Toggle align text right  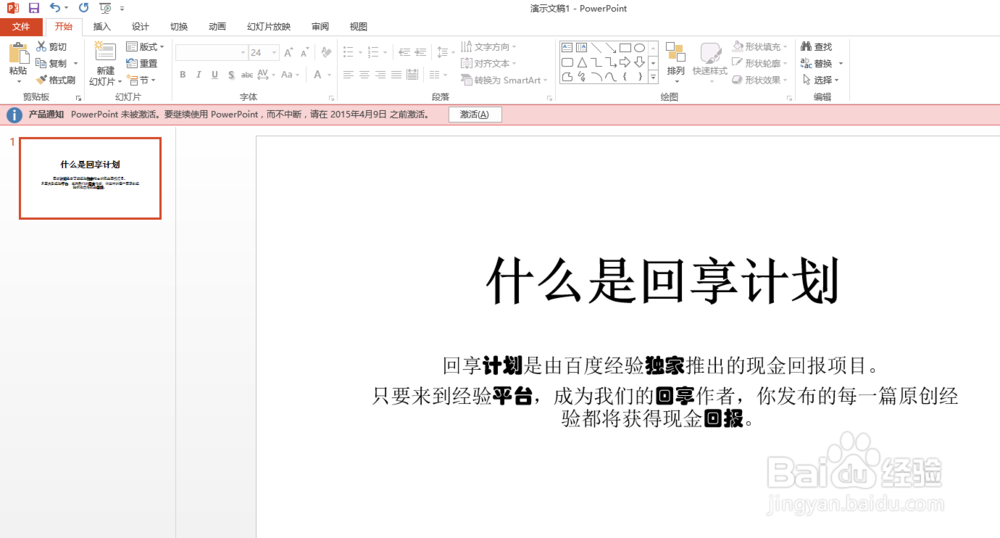(380, 75)
